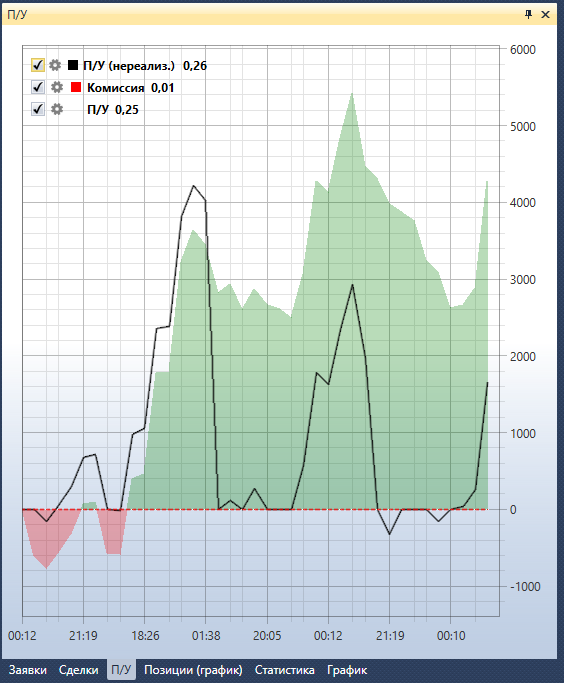Open settings gear for П/У series
Image resolution: width=564 pixels, height=683 pixels.
pos(57,109)
